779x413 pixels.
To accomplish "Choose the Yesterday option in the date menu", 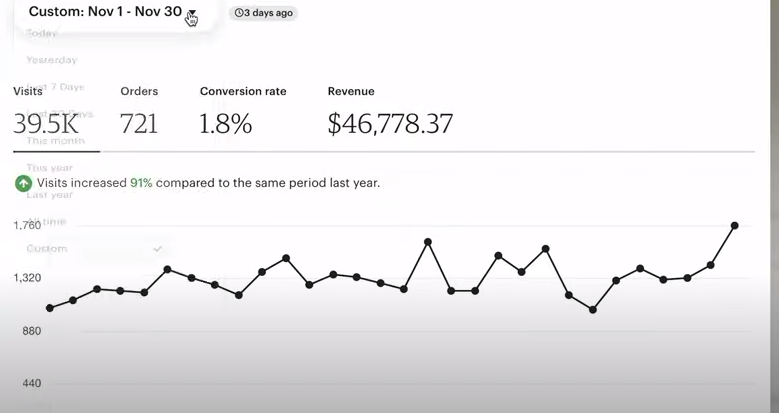I will click(52, 60).
